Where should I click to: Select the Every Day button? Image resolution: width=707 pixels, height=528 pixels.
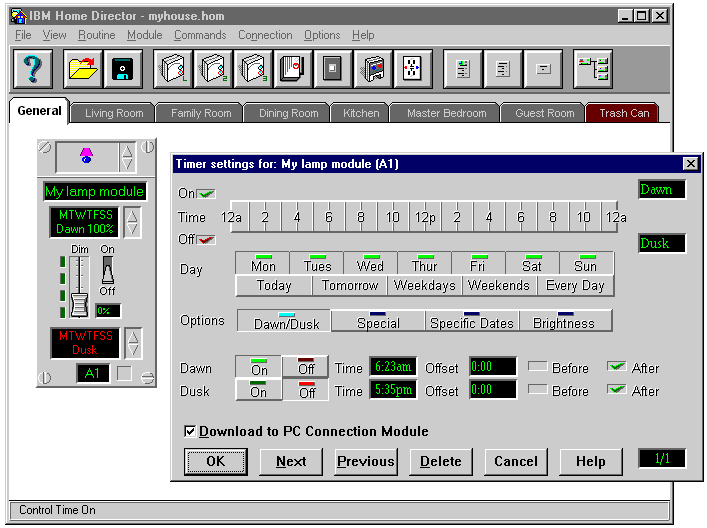point(575,285)
